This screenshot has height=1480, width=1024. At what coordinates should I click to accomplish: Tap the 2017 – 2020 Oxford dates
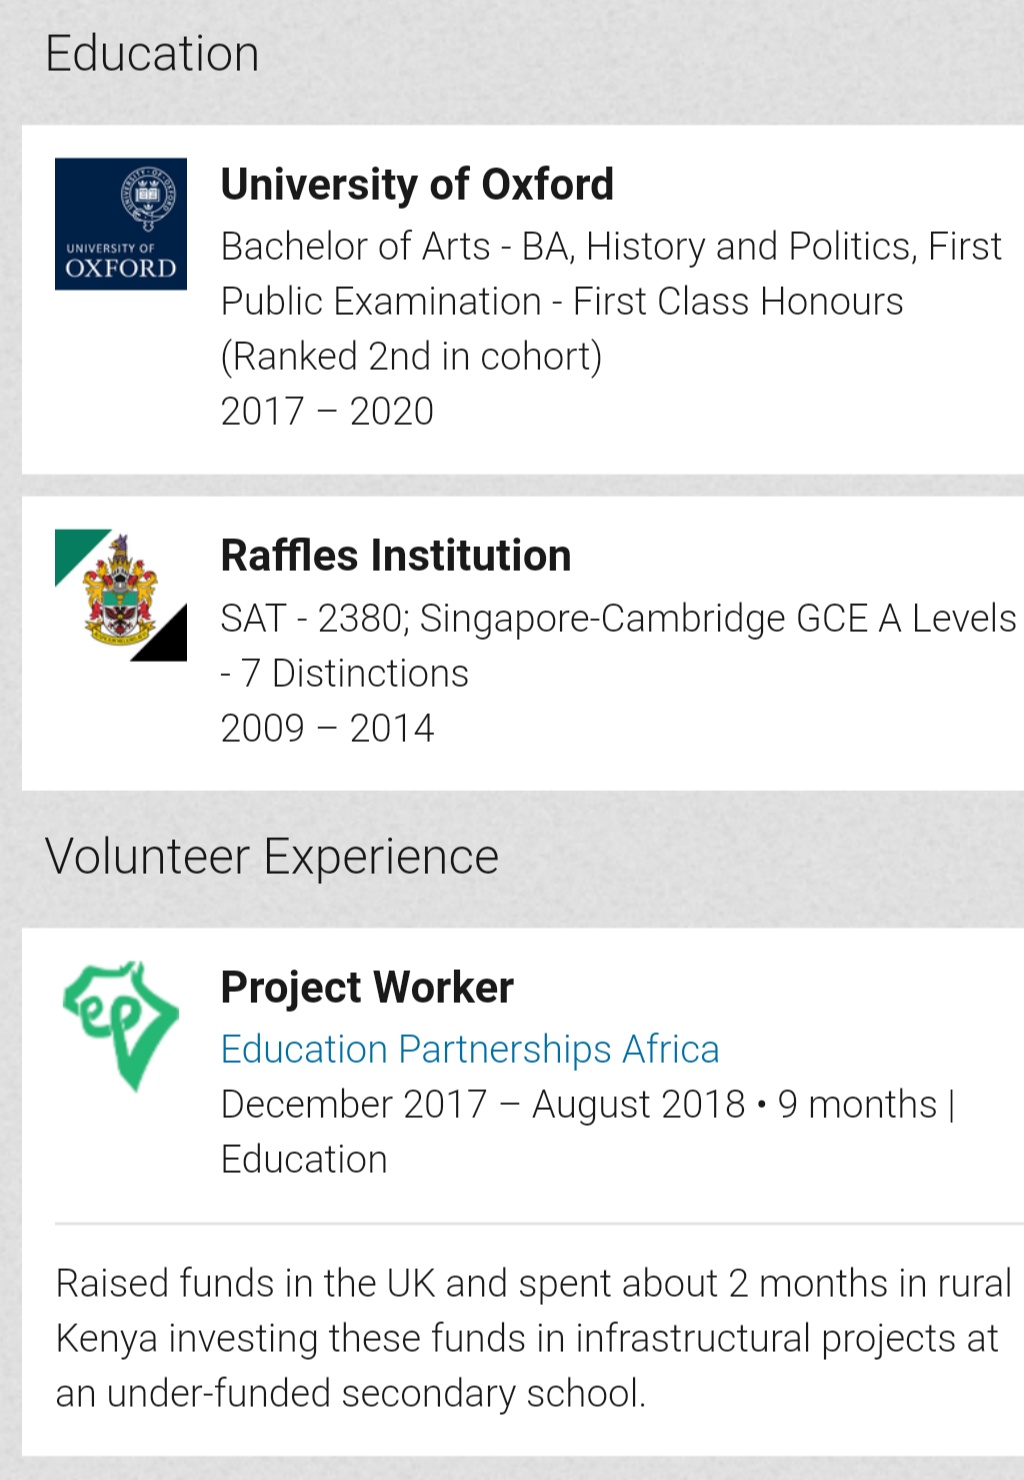(x=327, y=411)
